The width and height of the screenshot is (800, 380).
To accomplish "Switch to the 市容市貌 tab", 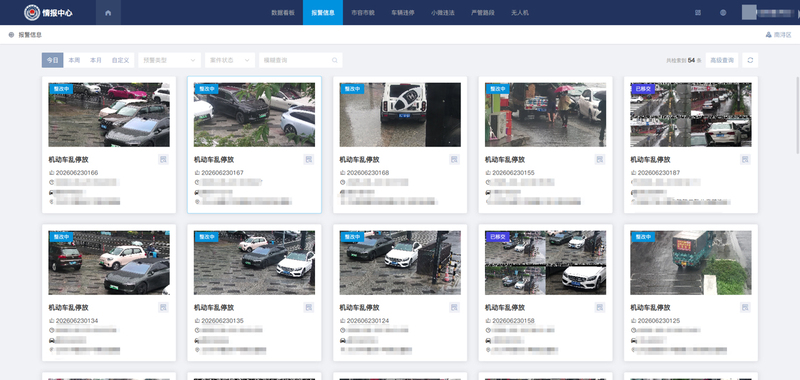I will (363, 13).
